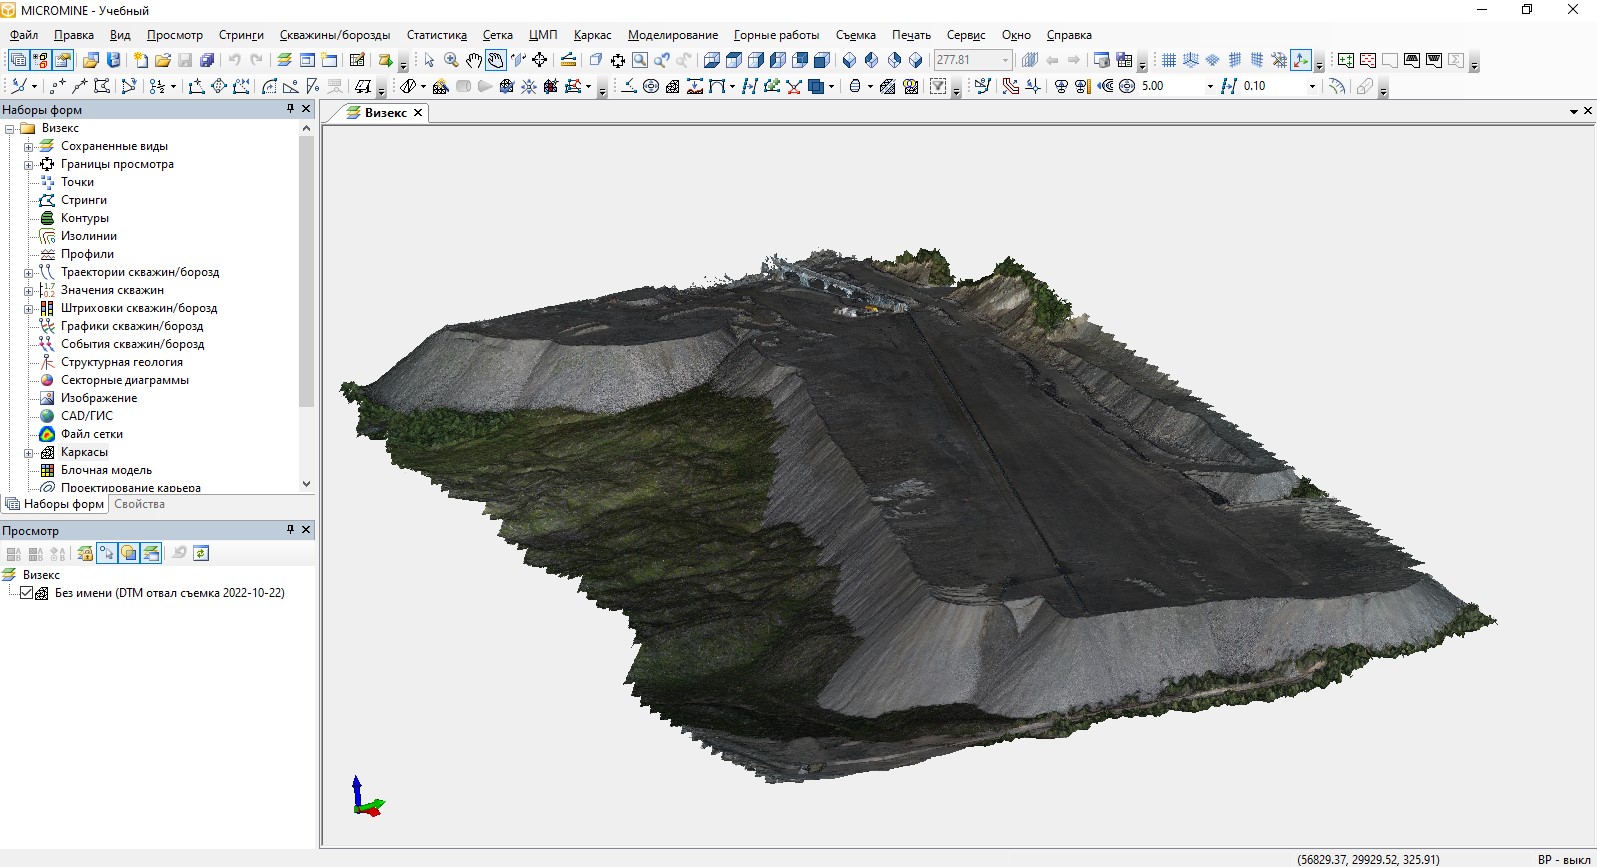
Task: Click the new point tool icon
Action: pos(57,86)
